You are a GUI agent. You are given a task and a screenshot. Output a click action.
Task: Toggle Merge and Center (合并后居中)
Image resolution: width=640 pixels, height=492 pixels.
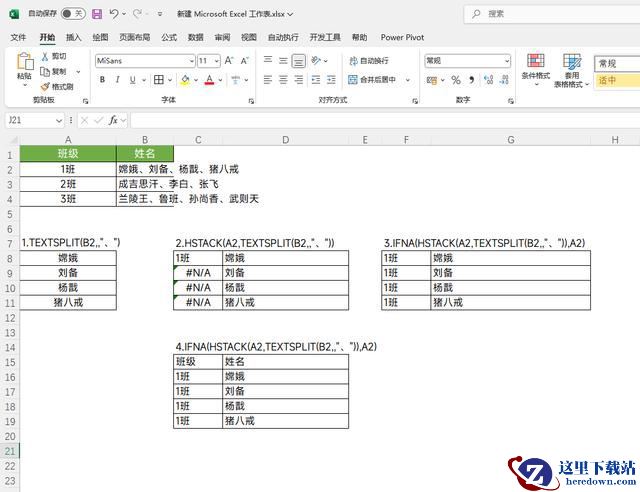point(372,80)
